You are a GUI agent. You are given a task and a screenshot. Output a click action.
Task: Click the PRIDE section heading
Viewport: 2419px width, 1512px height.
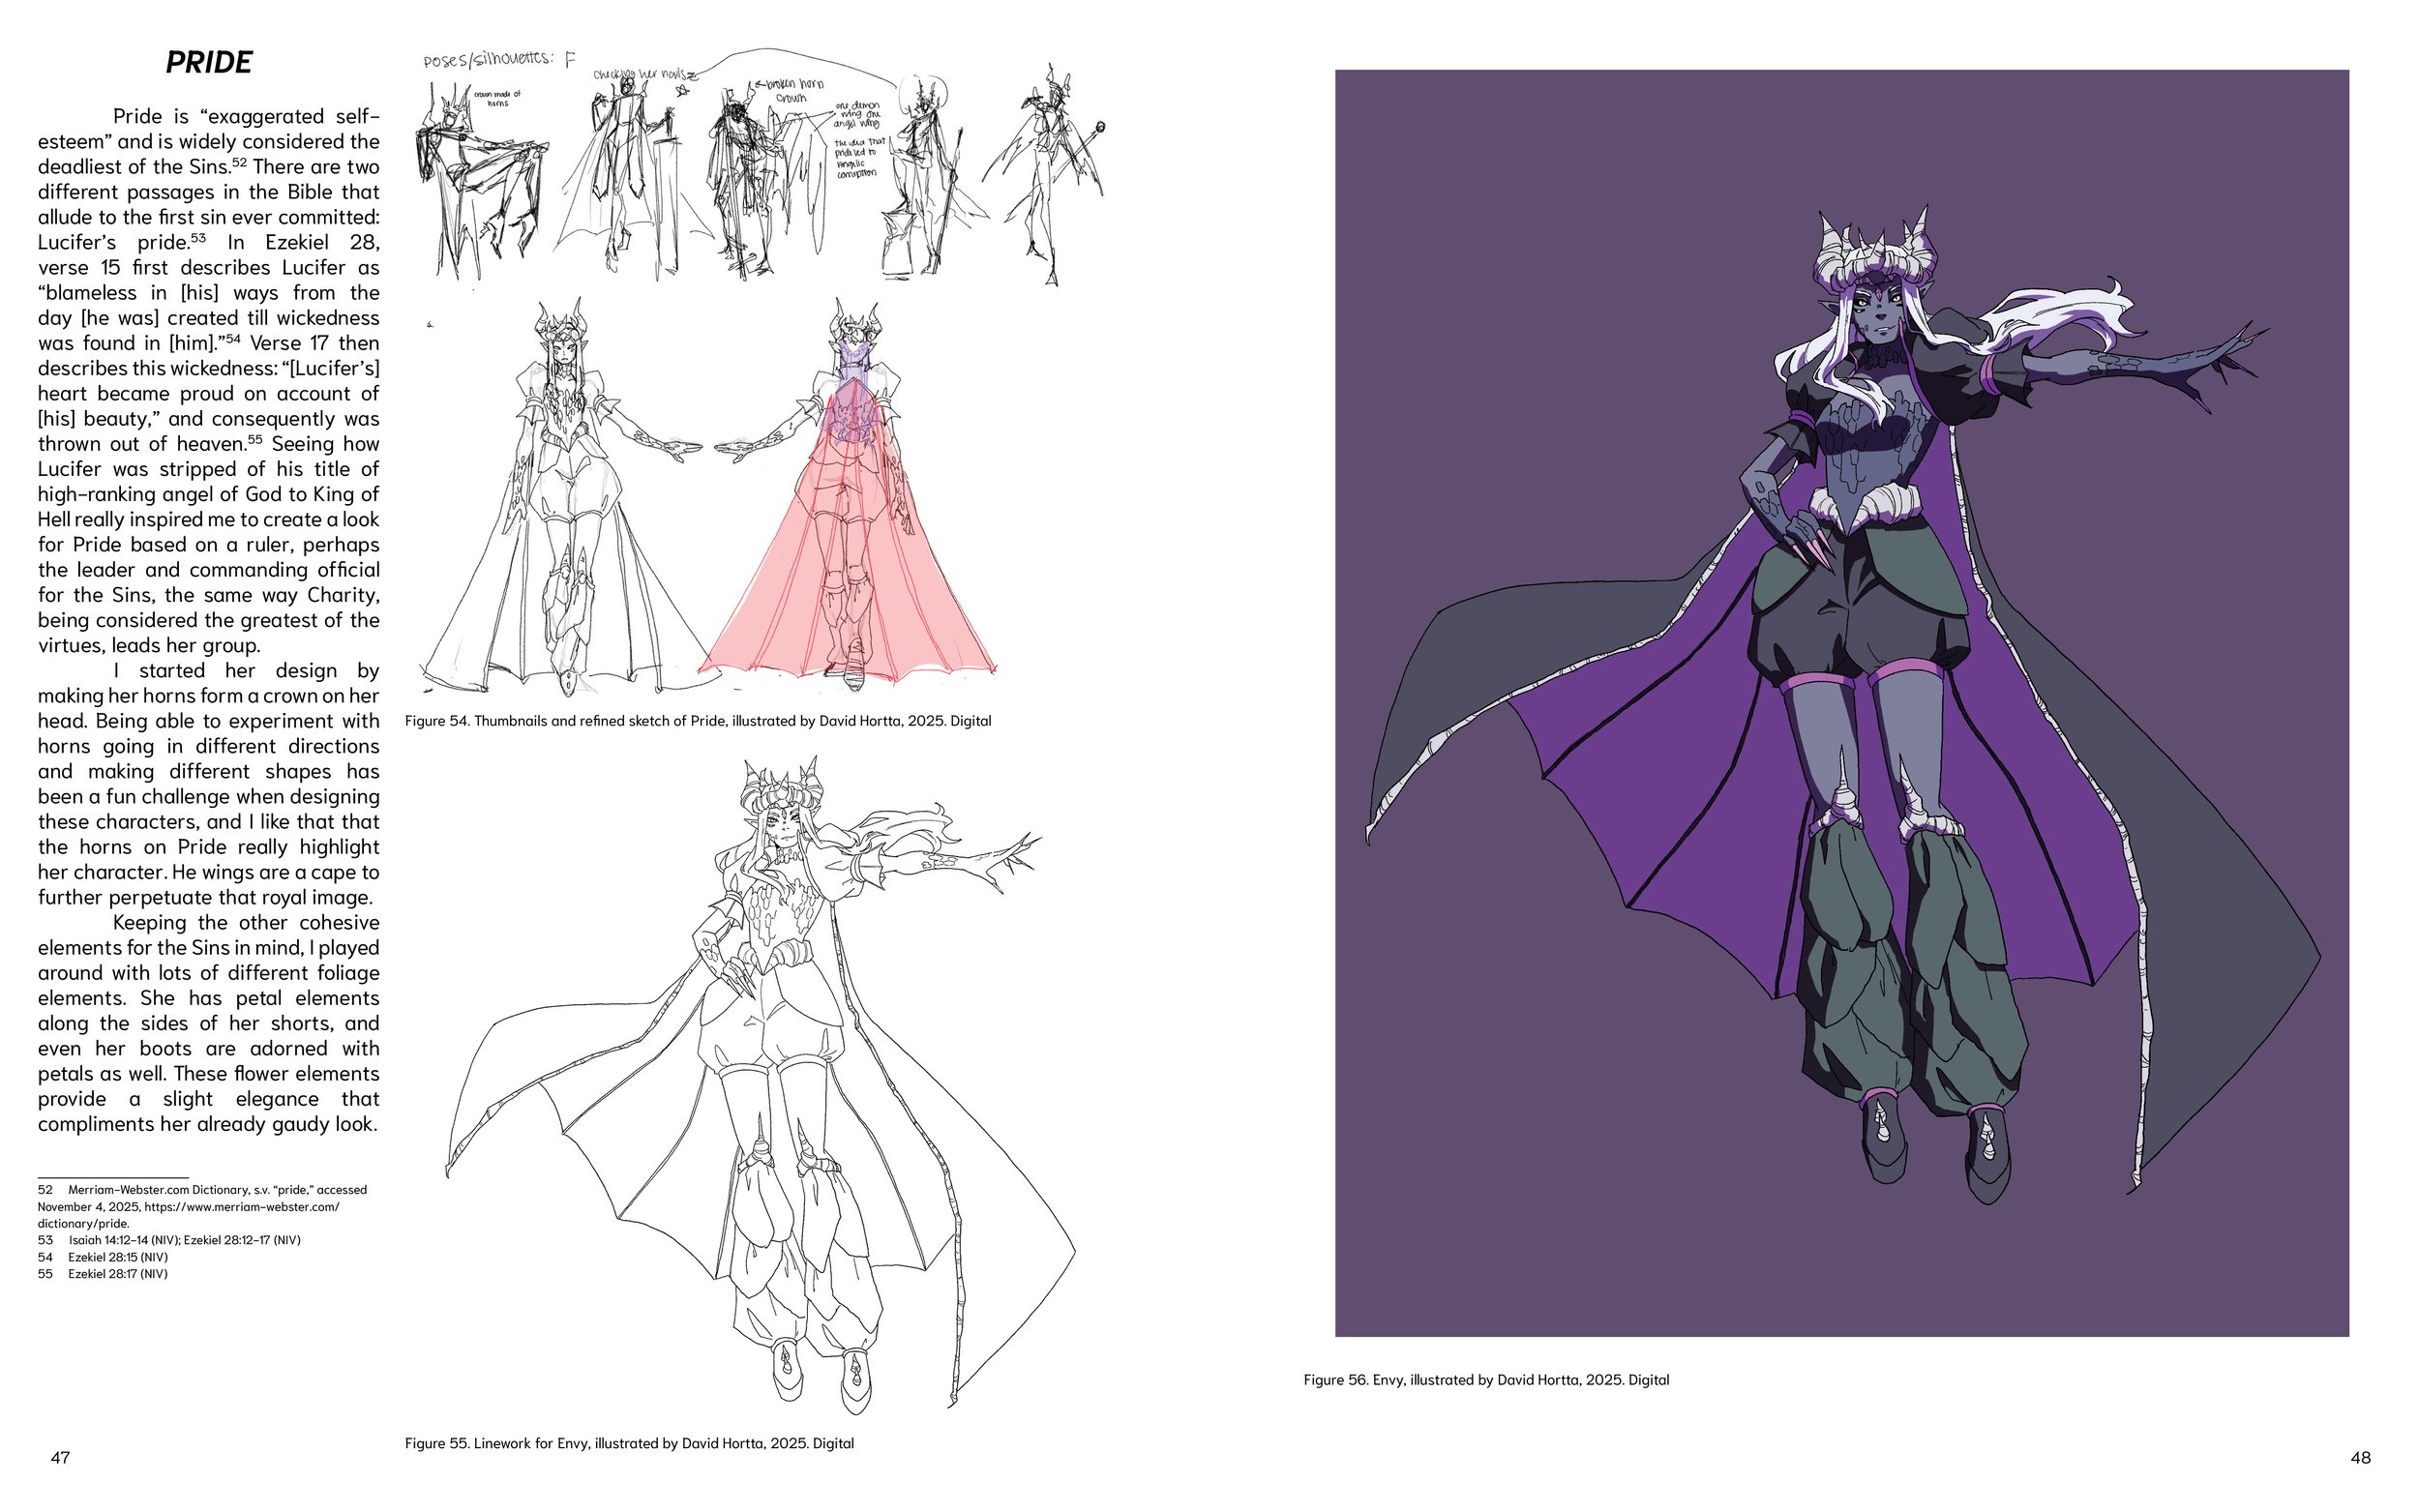208,62
